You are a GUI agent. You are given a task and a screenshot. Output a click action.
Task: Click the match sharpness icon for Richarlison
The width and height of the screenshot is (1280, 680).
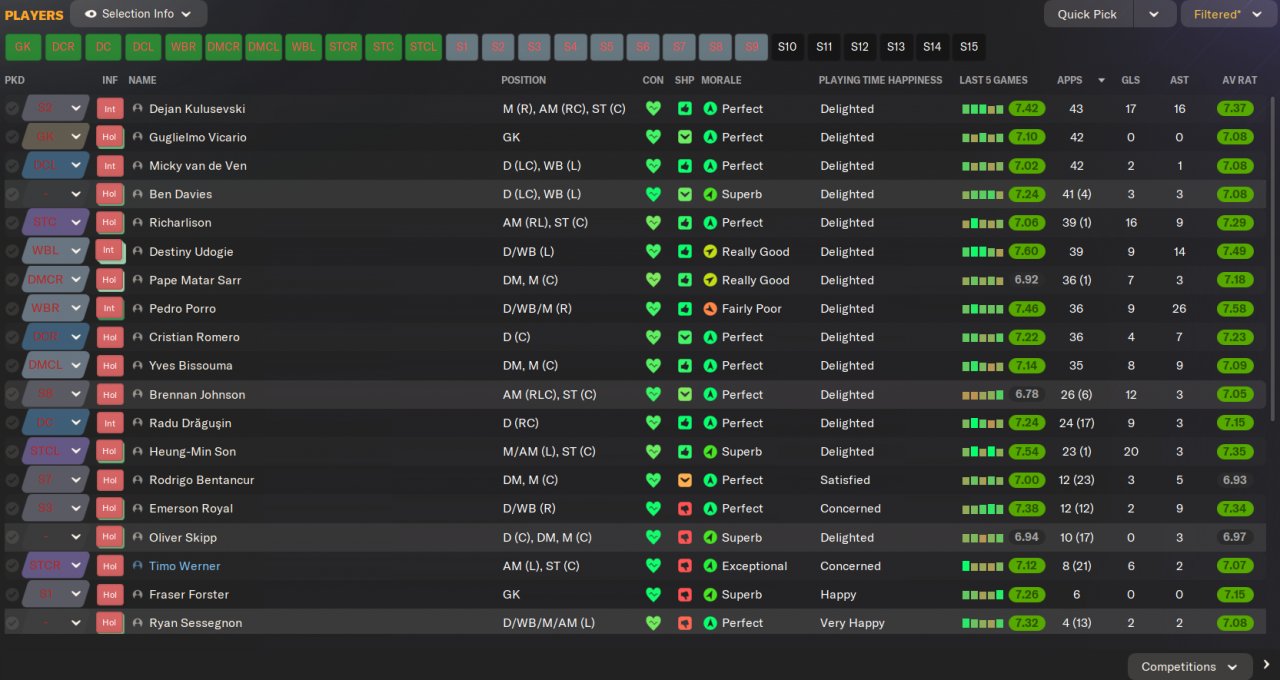(685, 223)
